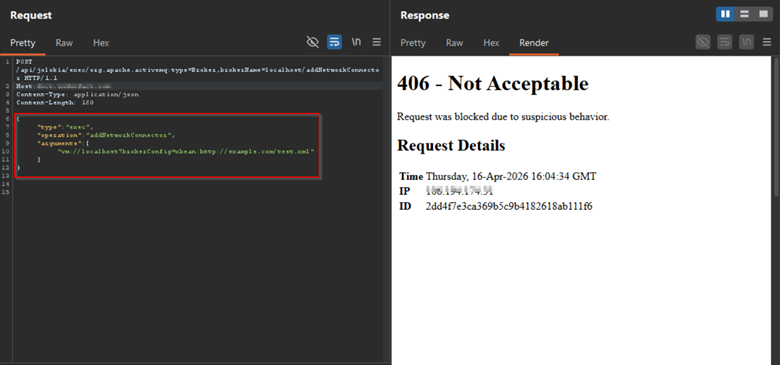Click the POST request line
780x365 pixels.
pyautogui.click(x=197, y=70)
